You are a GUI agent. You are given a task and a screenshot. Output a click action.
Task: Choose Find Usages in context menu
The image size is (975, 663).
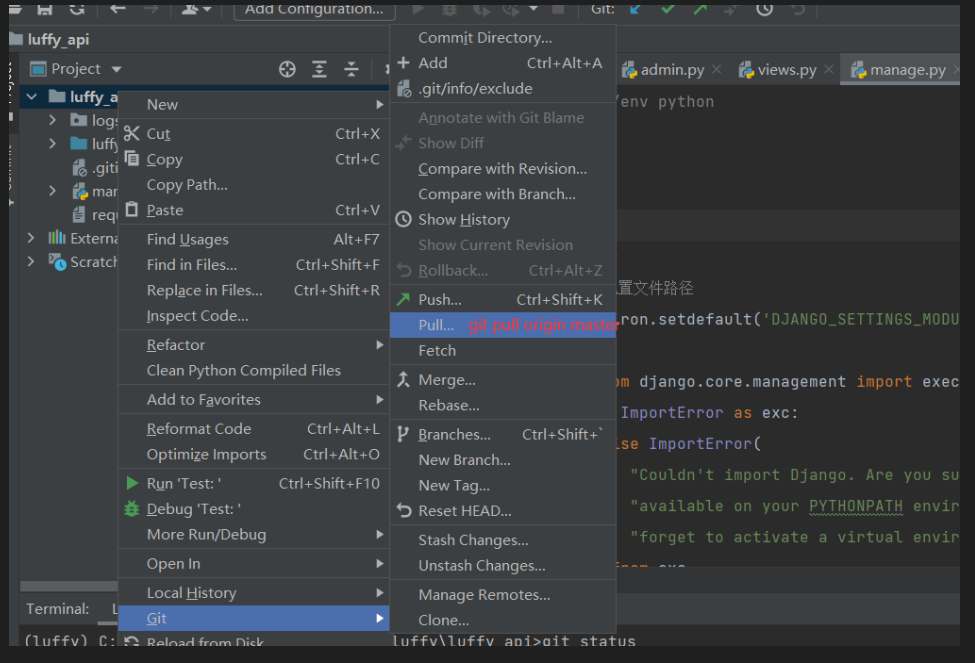click(x=253, y=239)
